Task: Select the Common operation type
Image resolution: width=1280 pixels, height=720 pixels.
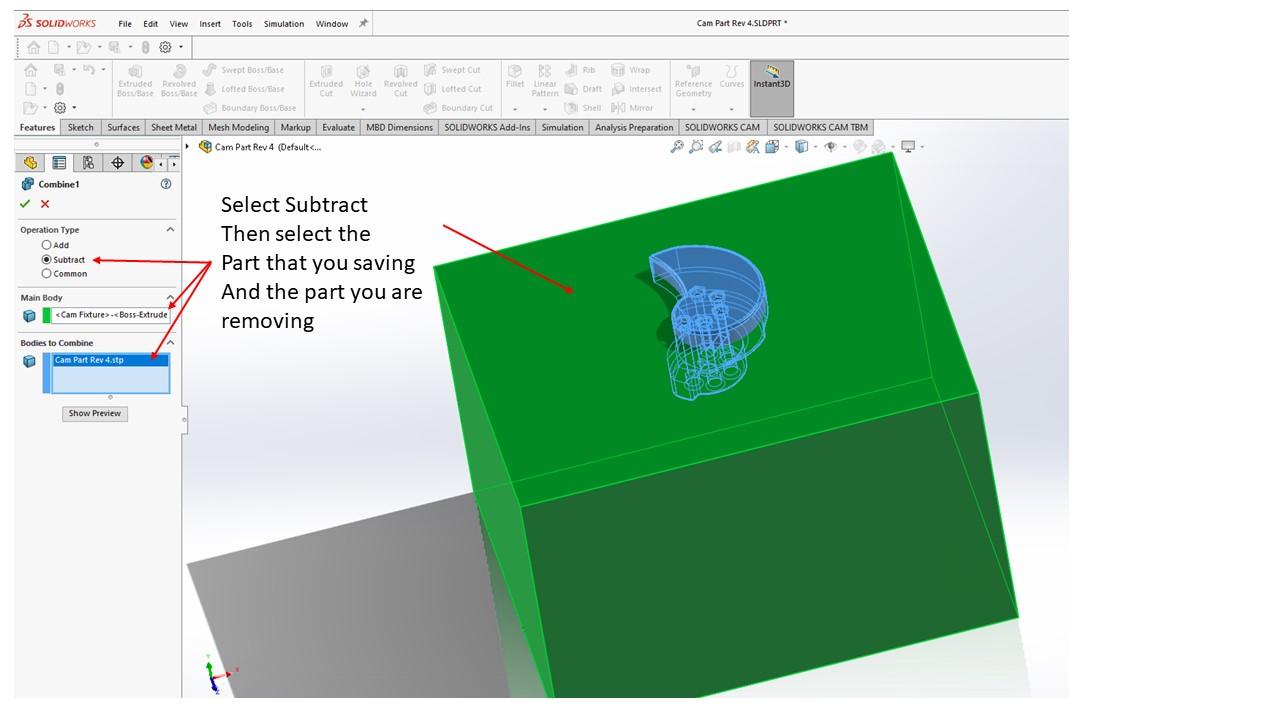Action: pos(47,273)
